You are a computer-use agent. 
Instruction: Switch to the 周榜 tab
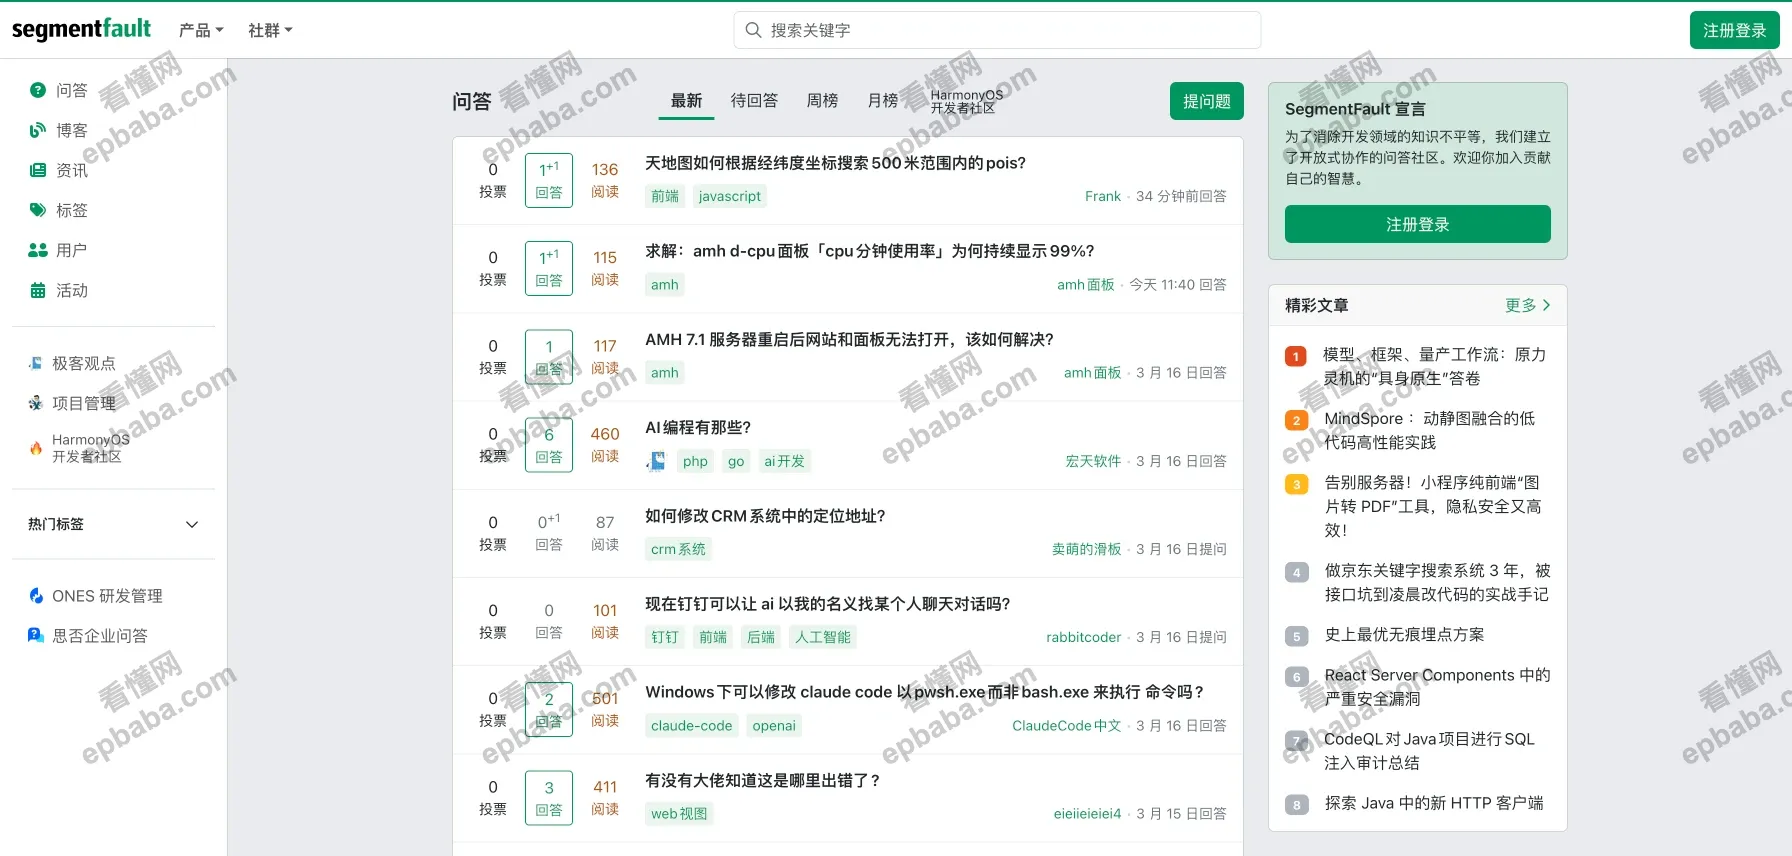pos(822,101)
